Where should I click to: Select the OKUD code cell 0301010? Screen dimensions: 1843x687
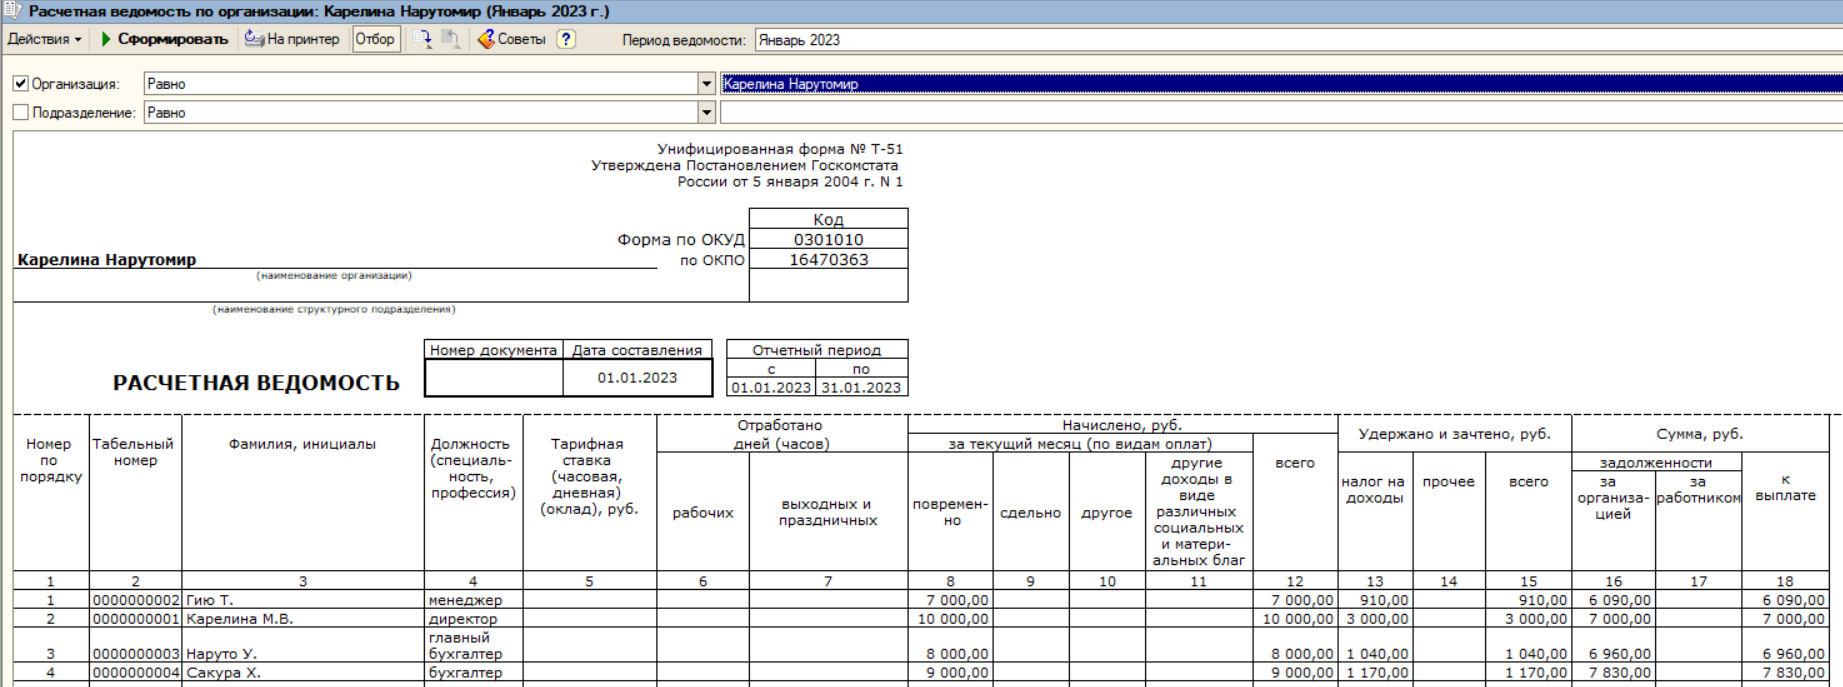click(x=828, y=239)
